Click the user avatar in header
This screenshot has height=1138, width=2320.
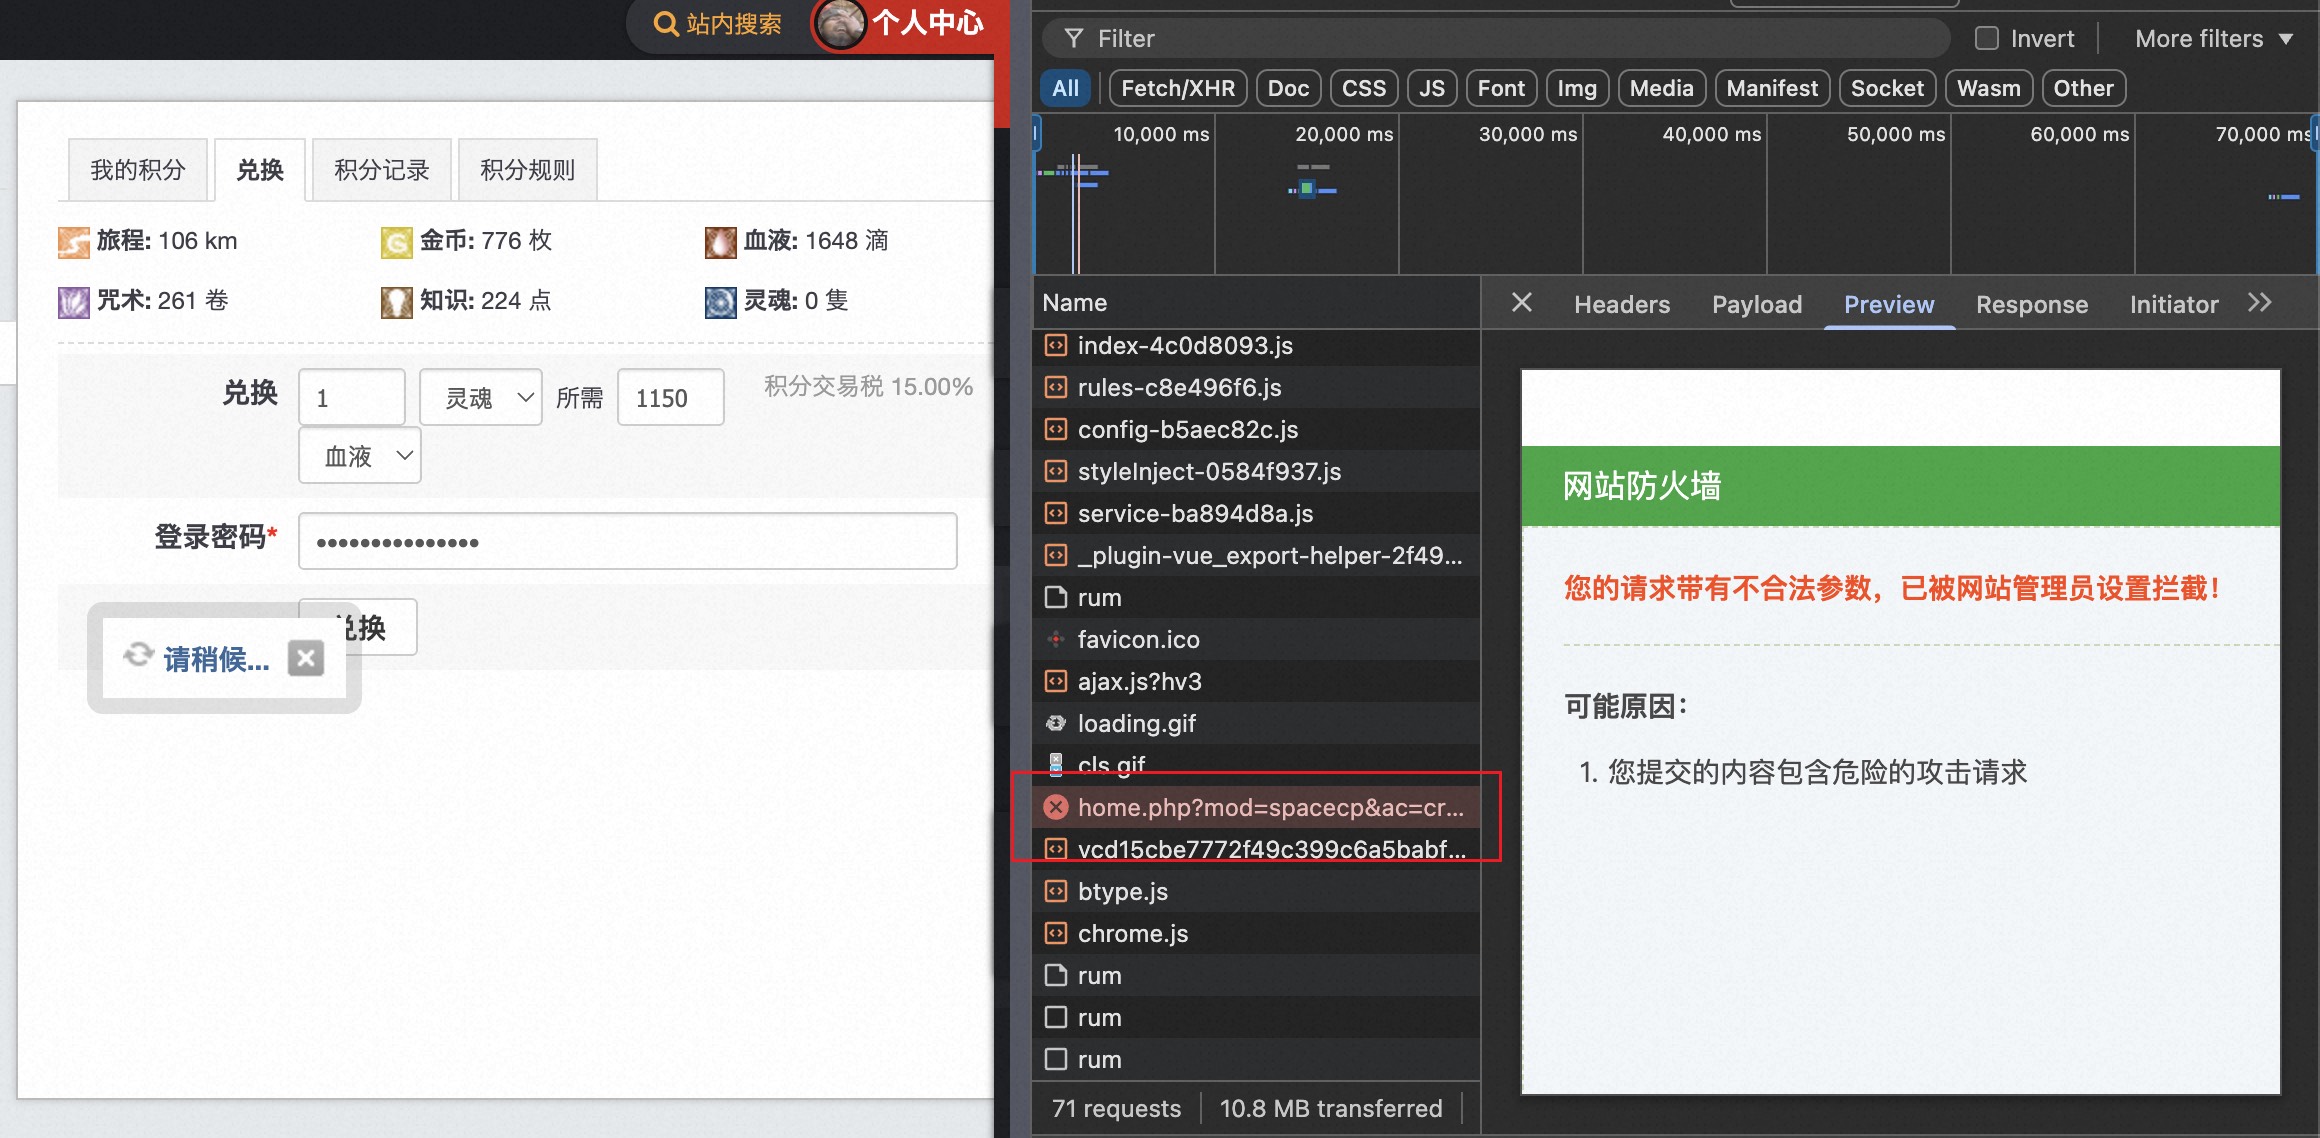(x=840, y=23)
